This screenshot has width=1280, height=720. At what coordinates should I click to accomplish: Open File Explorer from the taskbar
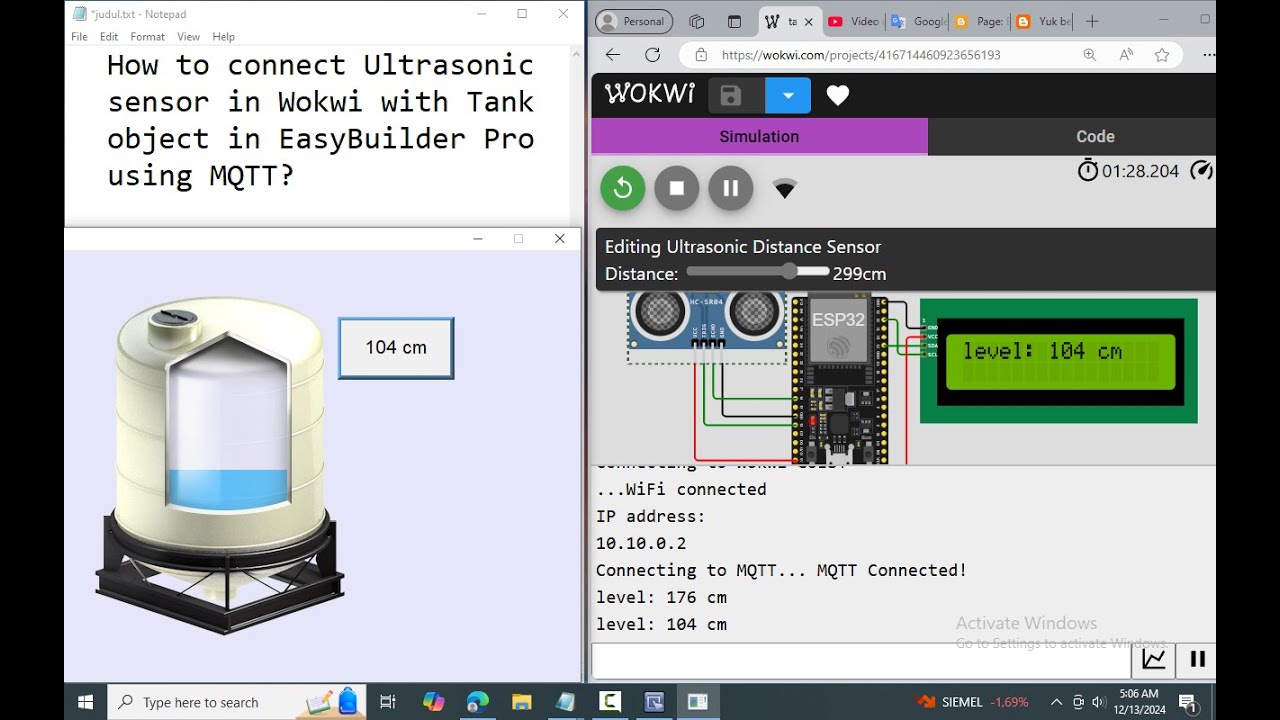[522, 702]
